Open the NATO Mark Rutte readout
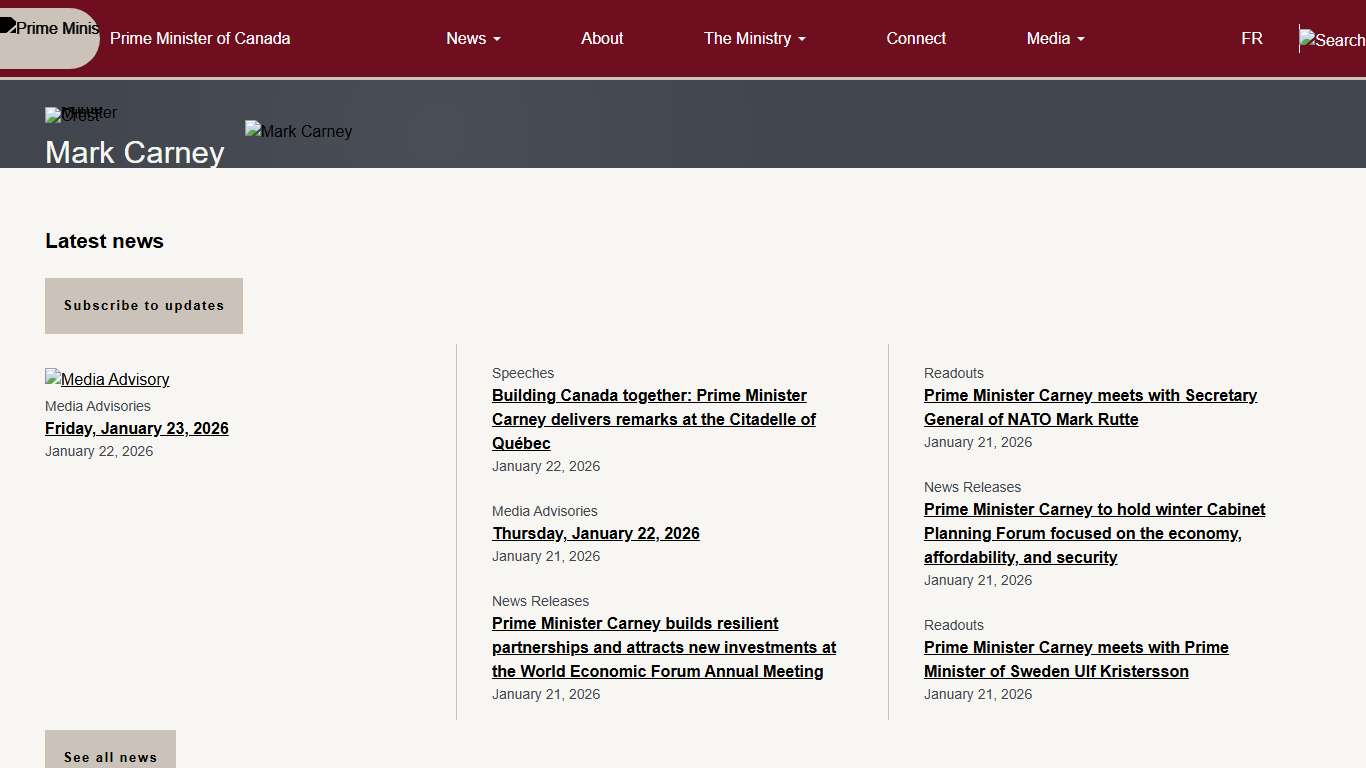The image size is (1366, 768). click(1090, 407)
